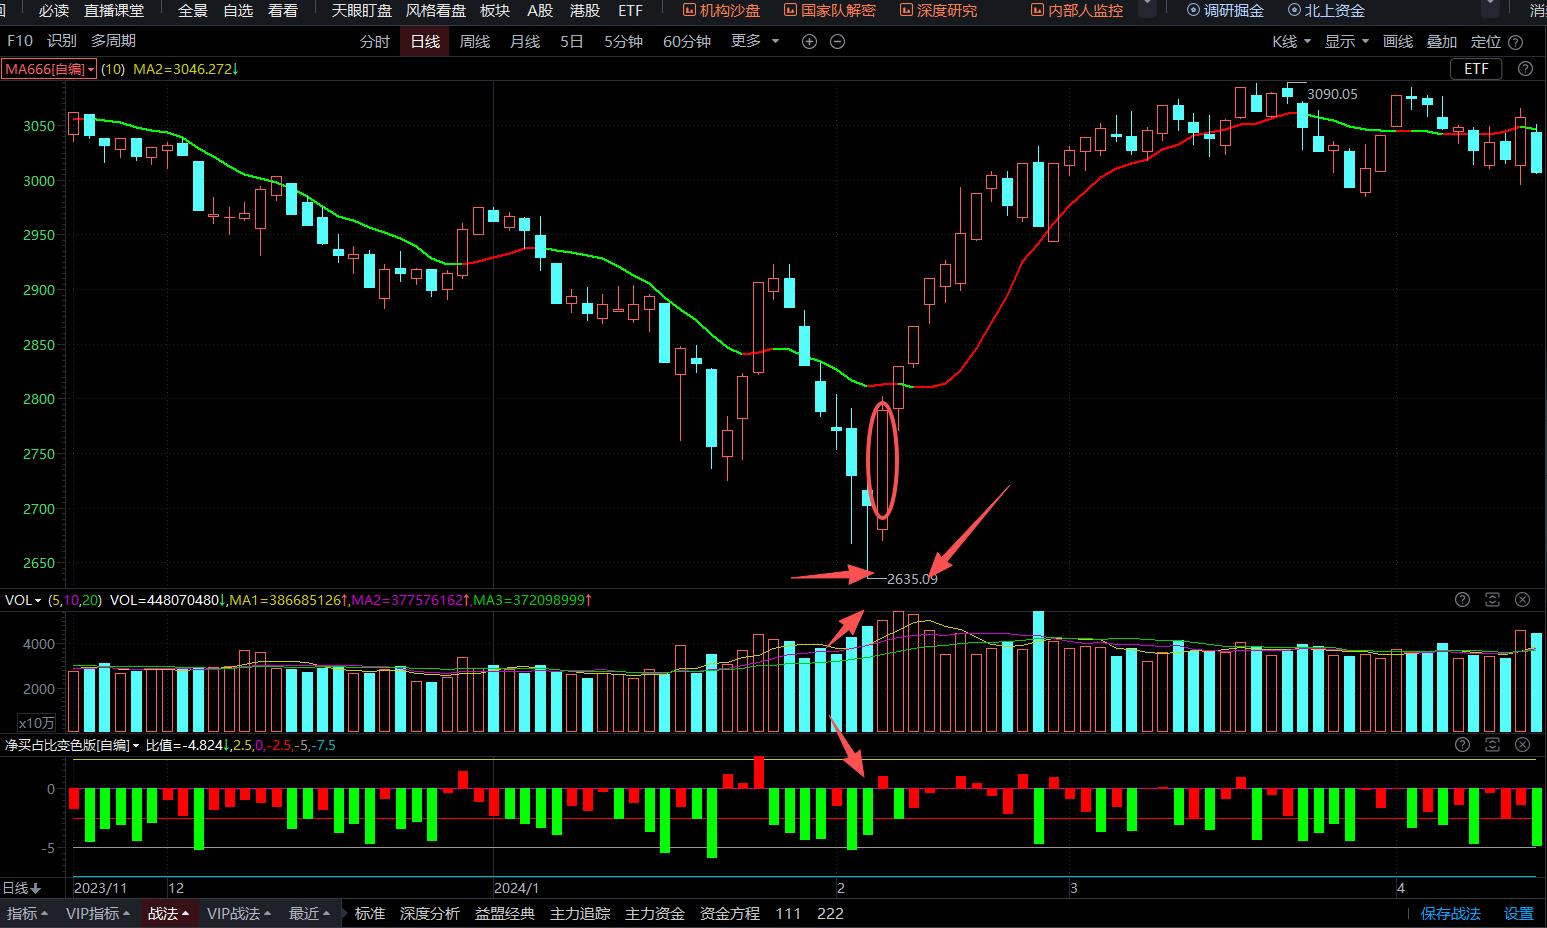Maximize the VOL indicator panel
This screenshot has height=928, width=1547.
click(x=1493, y=600)
